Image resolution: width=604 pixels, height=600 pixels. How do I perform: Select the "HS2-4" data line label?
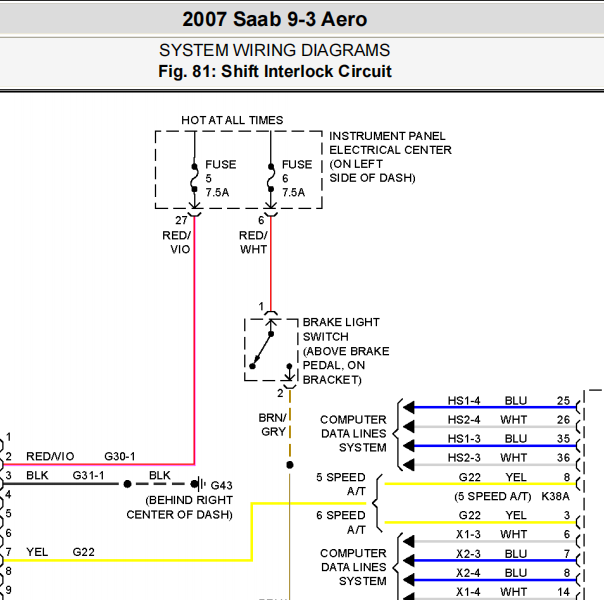(x=464, y=419)
